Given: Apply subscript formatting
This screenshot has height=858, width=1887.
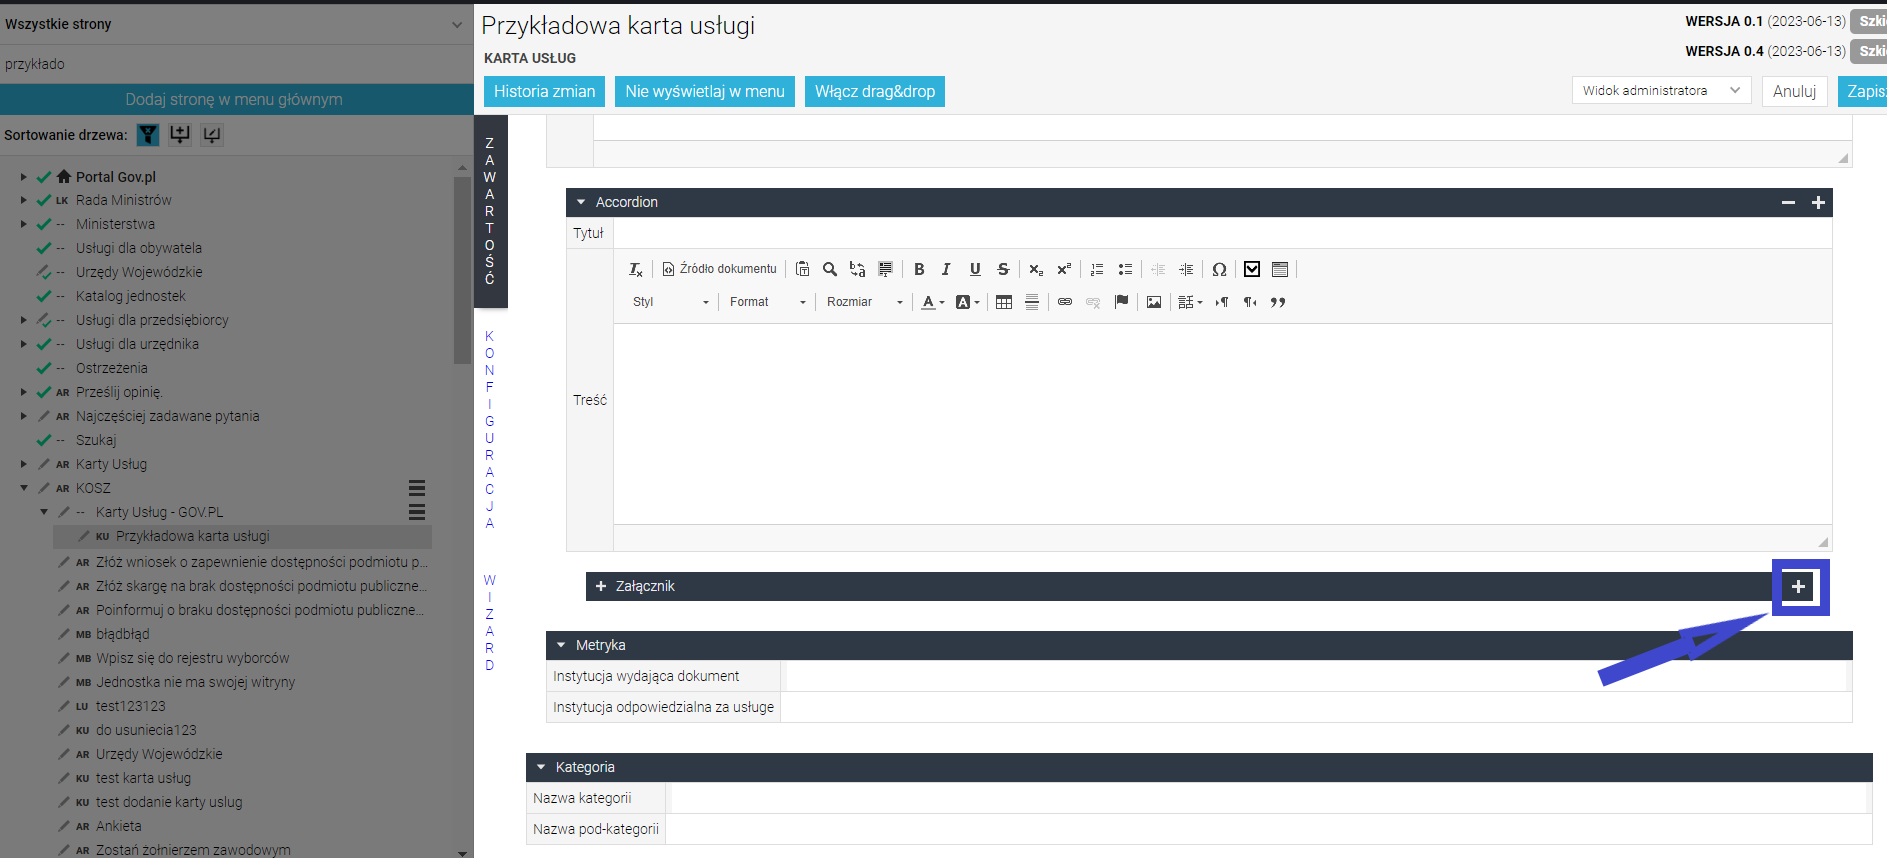Looking at the screenshot, I should [1036, 269].
